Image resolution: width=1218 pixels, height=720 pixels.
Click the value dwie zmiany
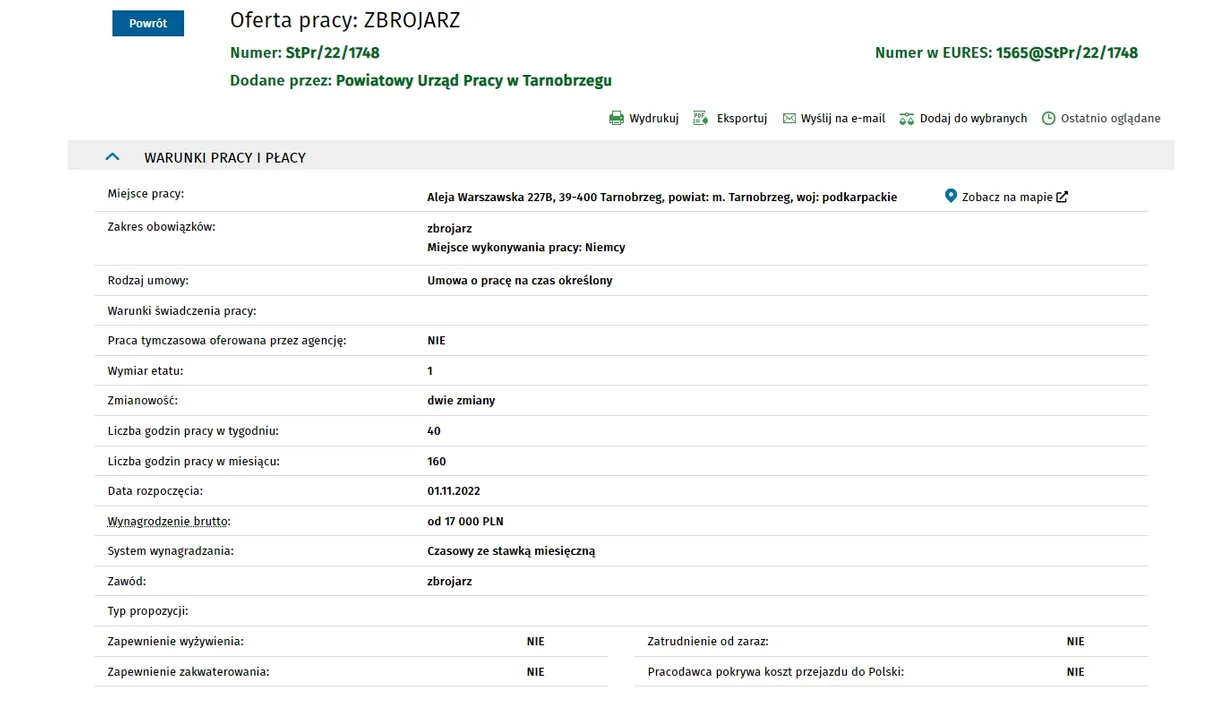point(461,401)
